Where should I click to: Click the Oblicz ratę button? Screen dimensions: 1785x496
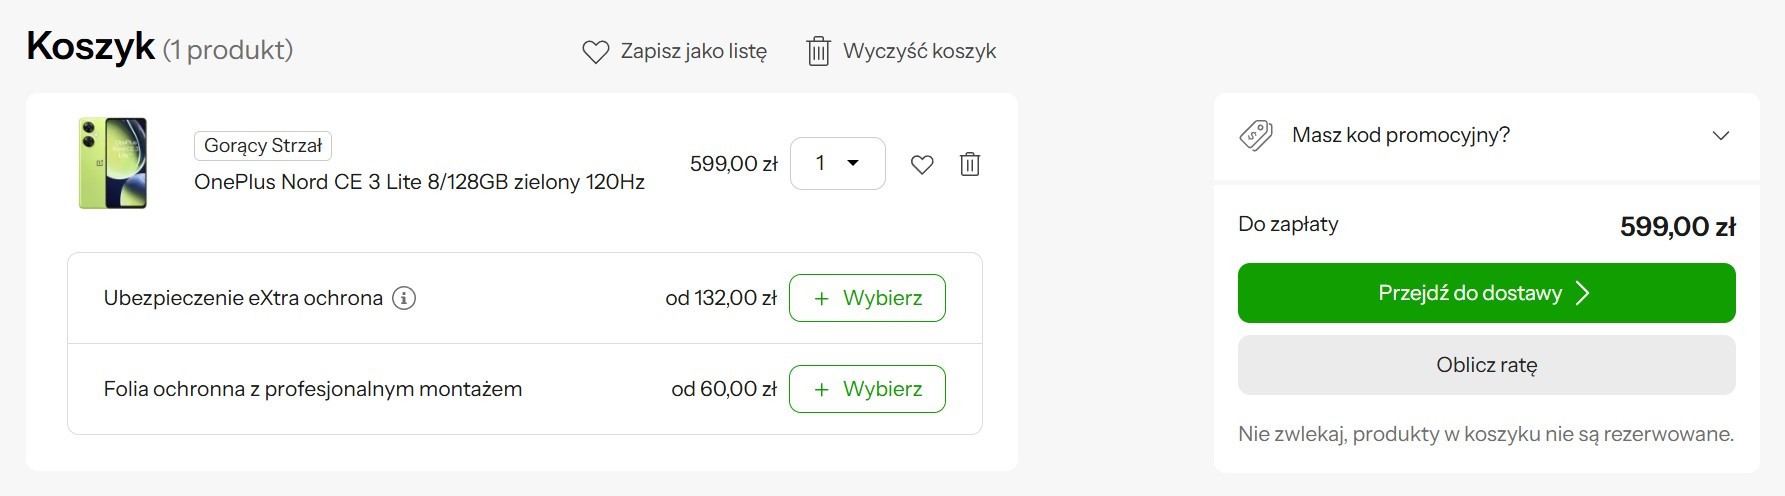tap(1486, 365)
